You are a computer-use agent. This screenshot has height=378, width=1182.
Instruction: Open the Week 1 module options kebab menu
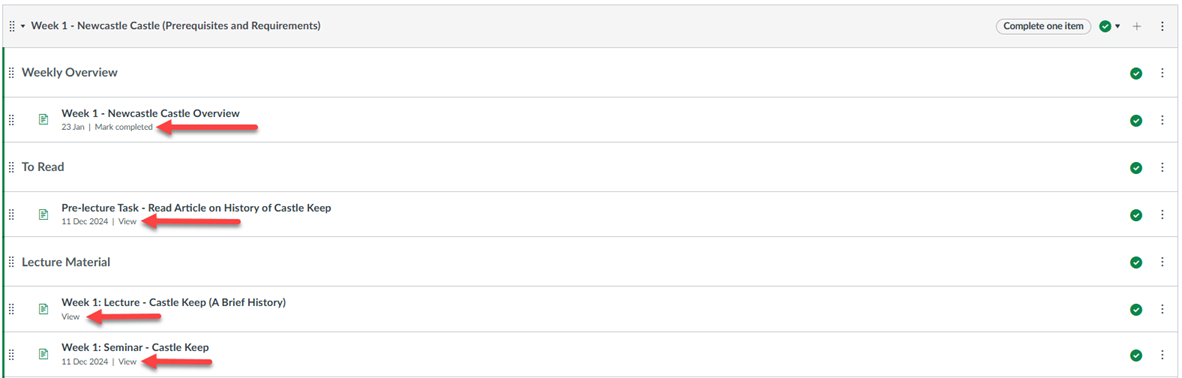pos(1162,26)
